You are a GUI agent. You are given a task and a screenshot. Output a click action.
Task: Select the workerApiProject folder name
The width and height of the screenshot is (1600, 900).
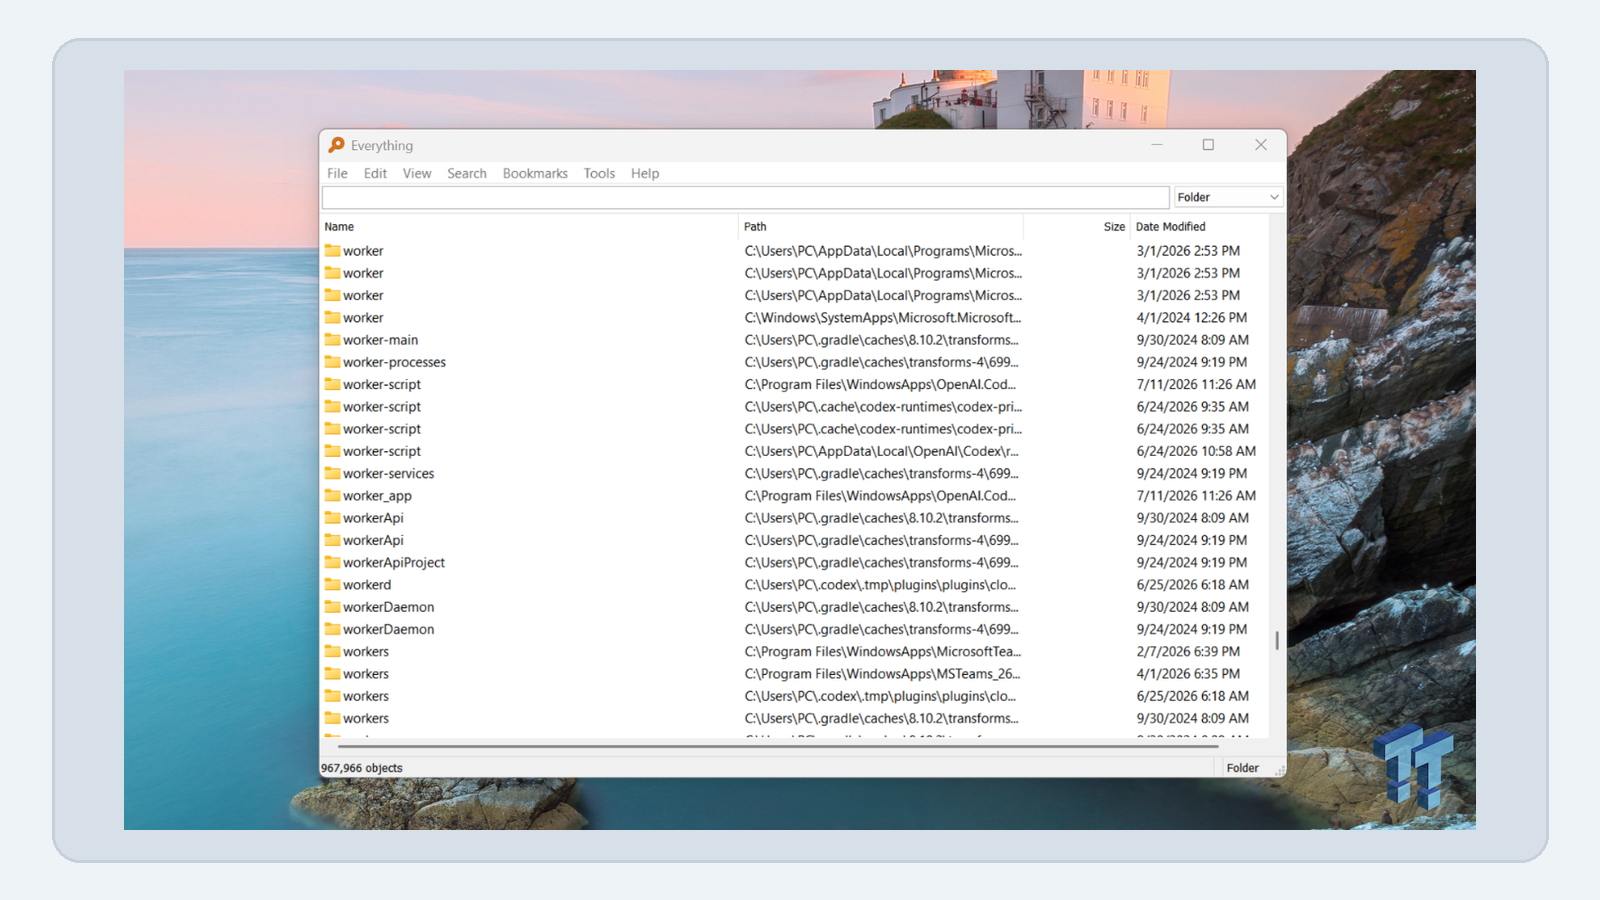pyautogui.click(x=394, y=563)
